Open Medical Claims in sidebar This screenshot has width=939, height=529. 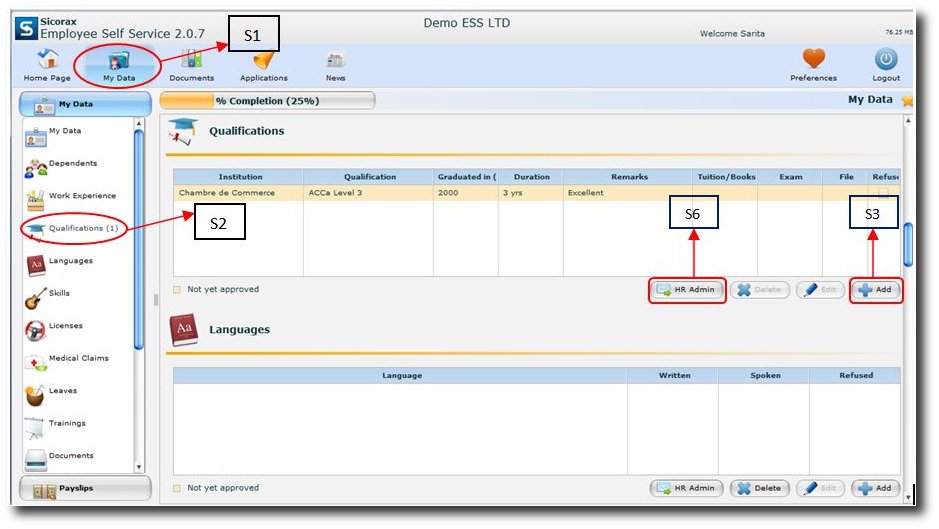[x=78, y=359]
